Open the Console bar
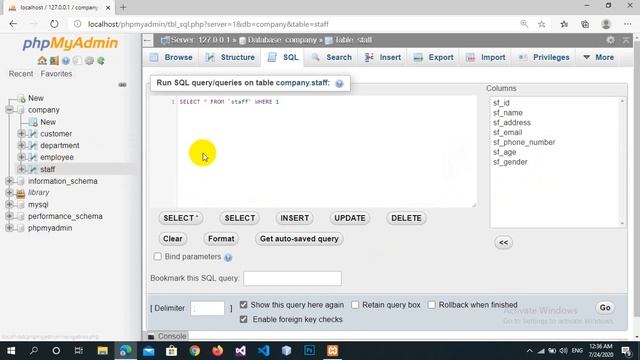 tap(167, 336)
